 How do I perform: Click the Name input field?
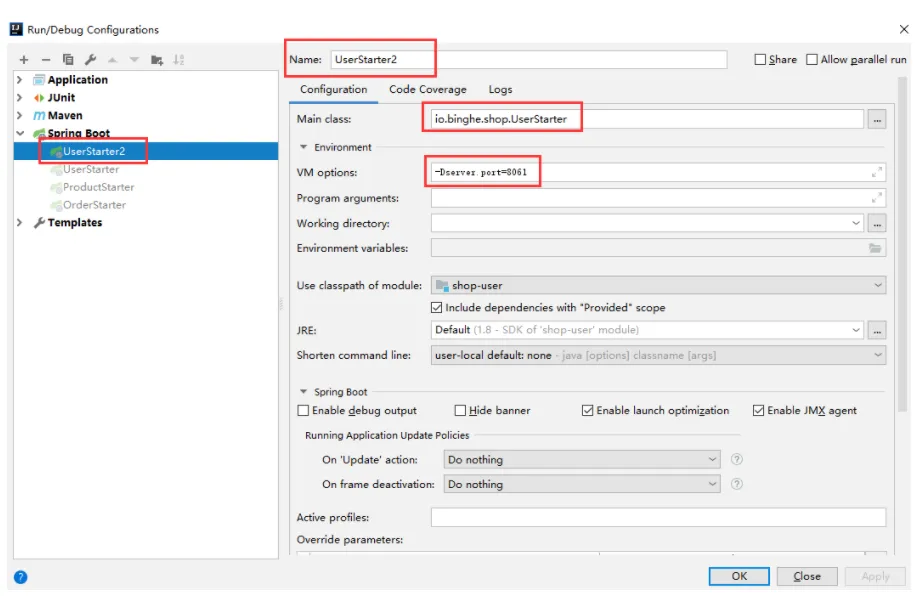point(529,60)
